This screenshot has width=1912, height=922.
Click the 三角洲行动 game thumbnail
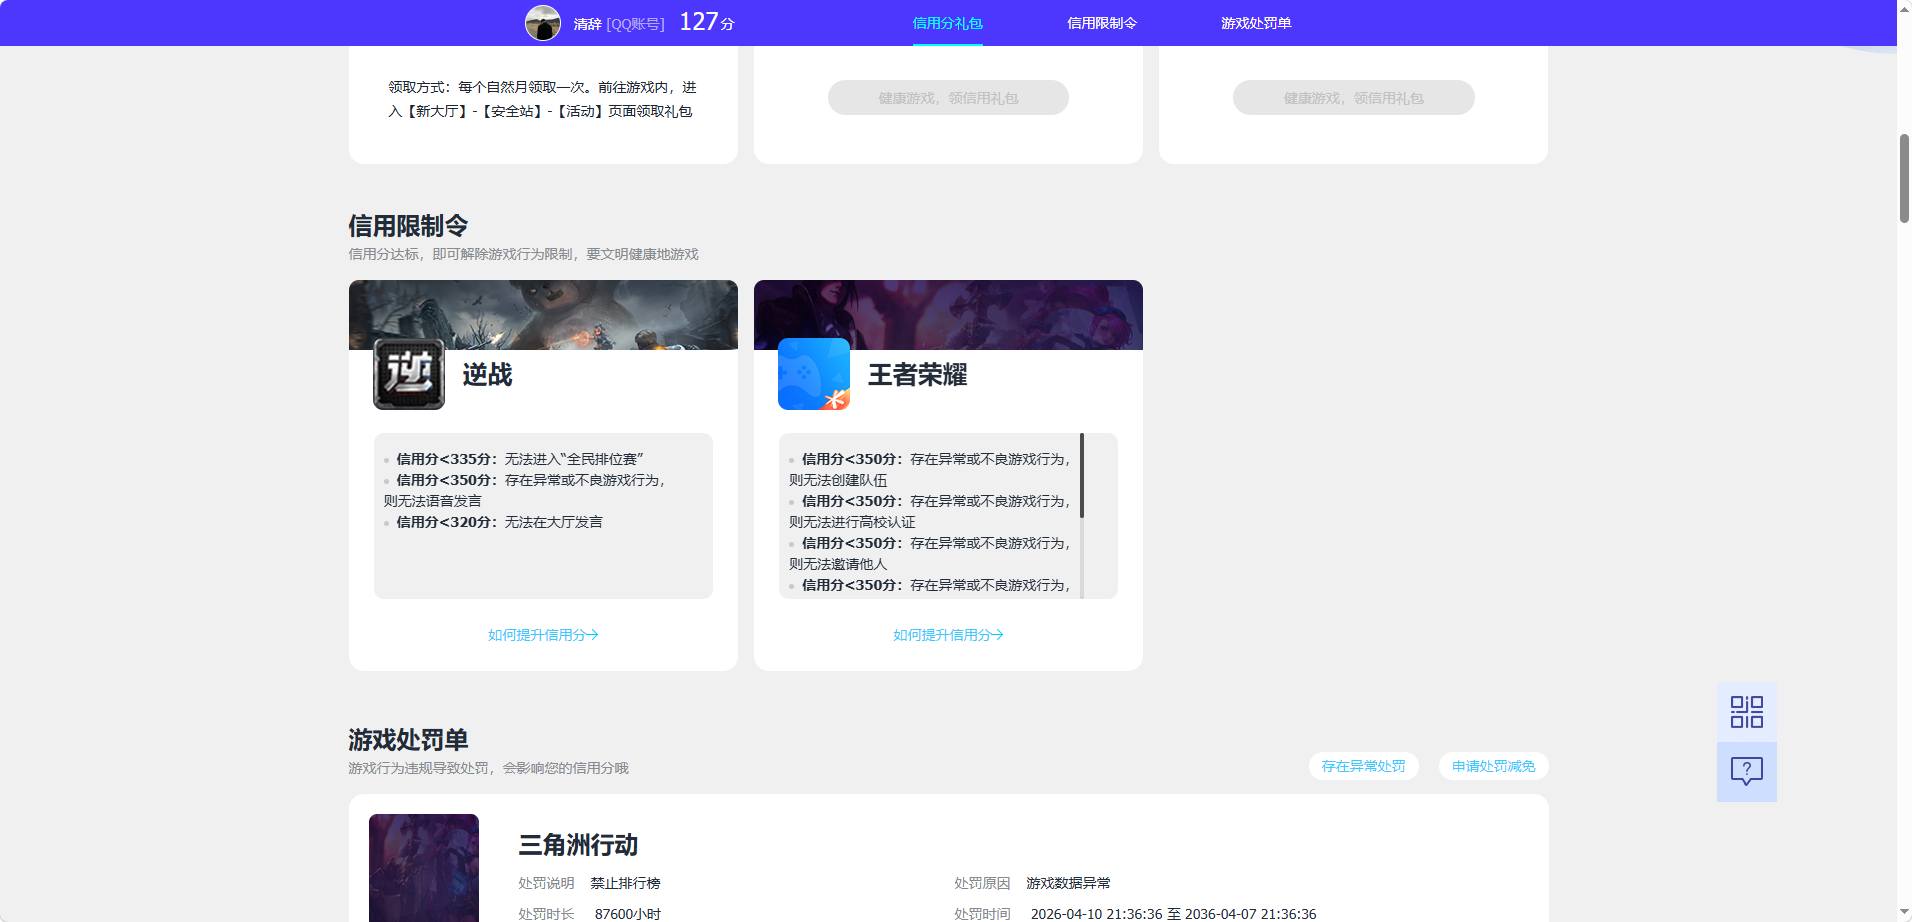click(424, 868)
